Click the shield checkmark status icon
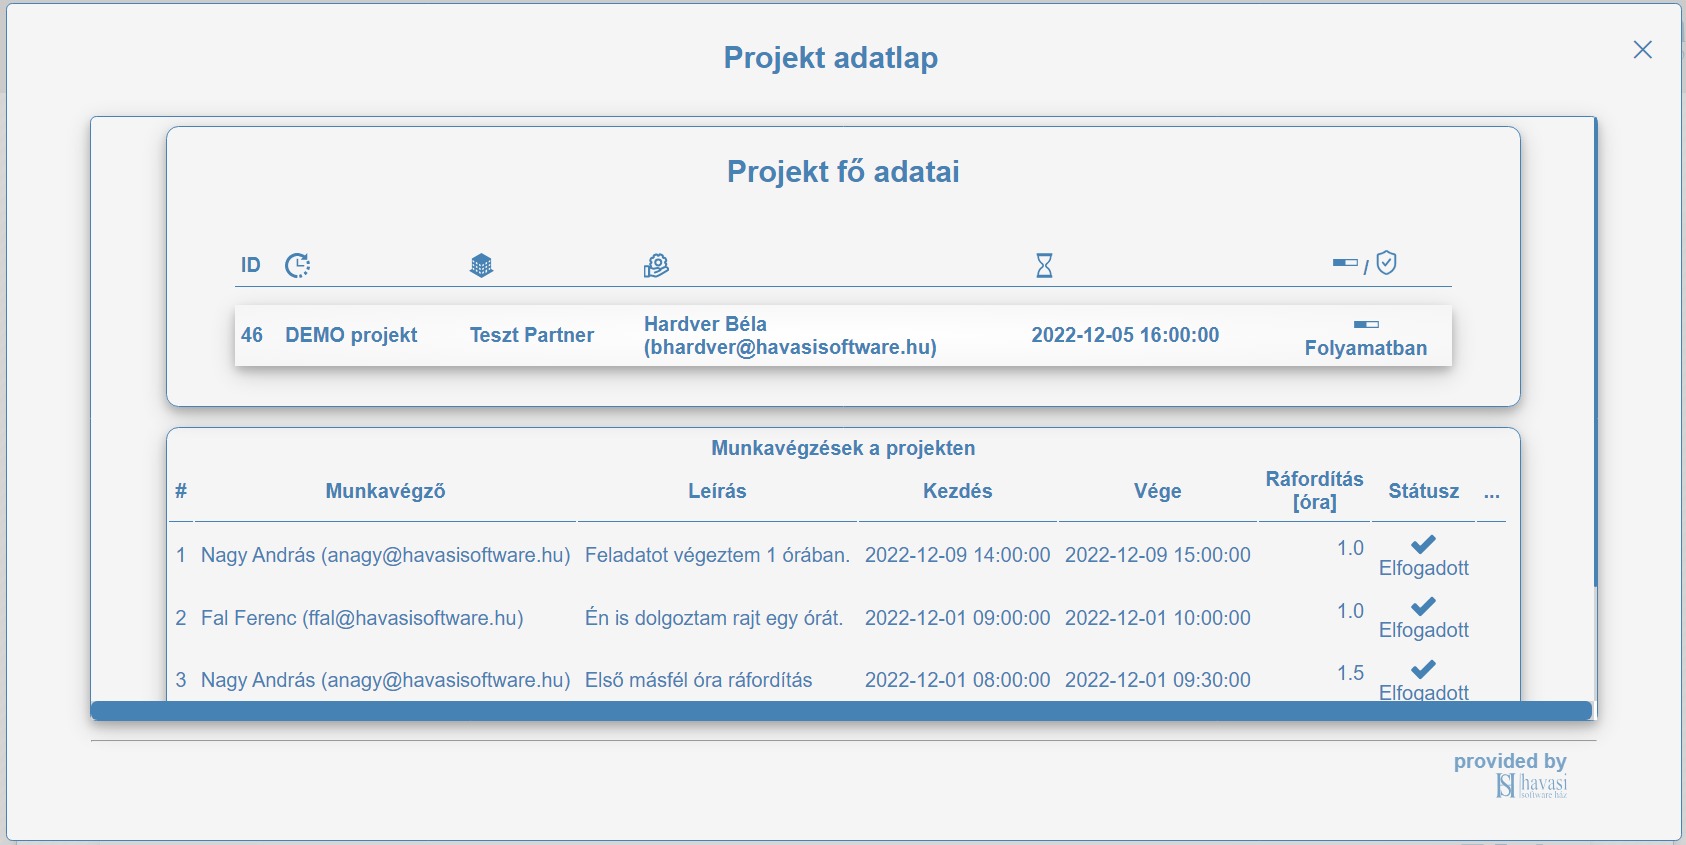Viewport: 1686px width, 845px height. click(1386, 263)
